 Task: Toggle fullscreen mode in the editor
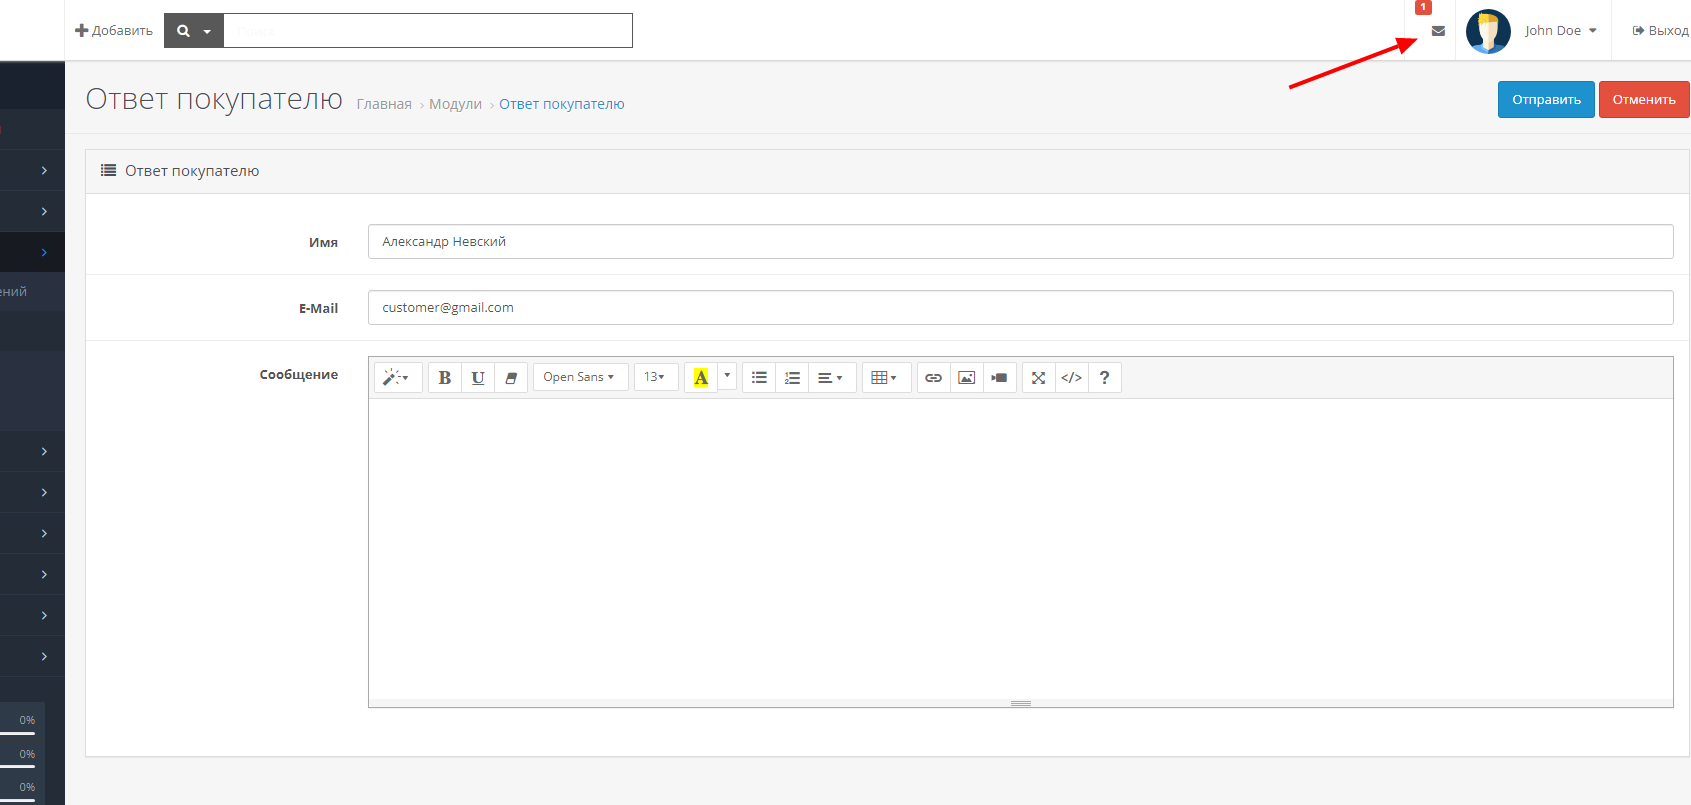point(1038,378)
